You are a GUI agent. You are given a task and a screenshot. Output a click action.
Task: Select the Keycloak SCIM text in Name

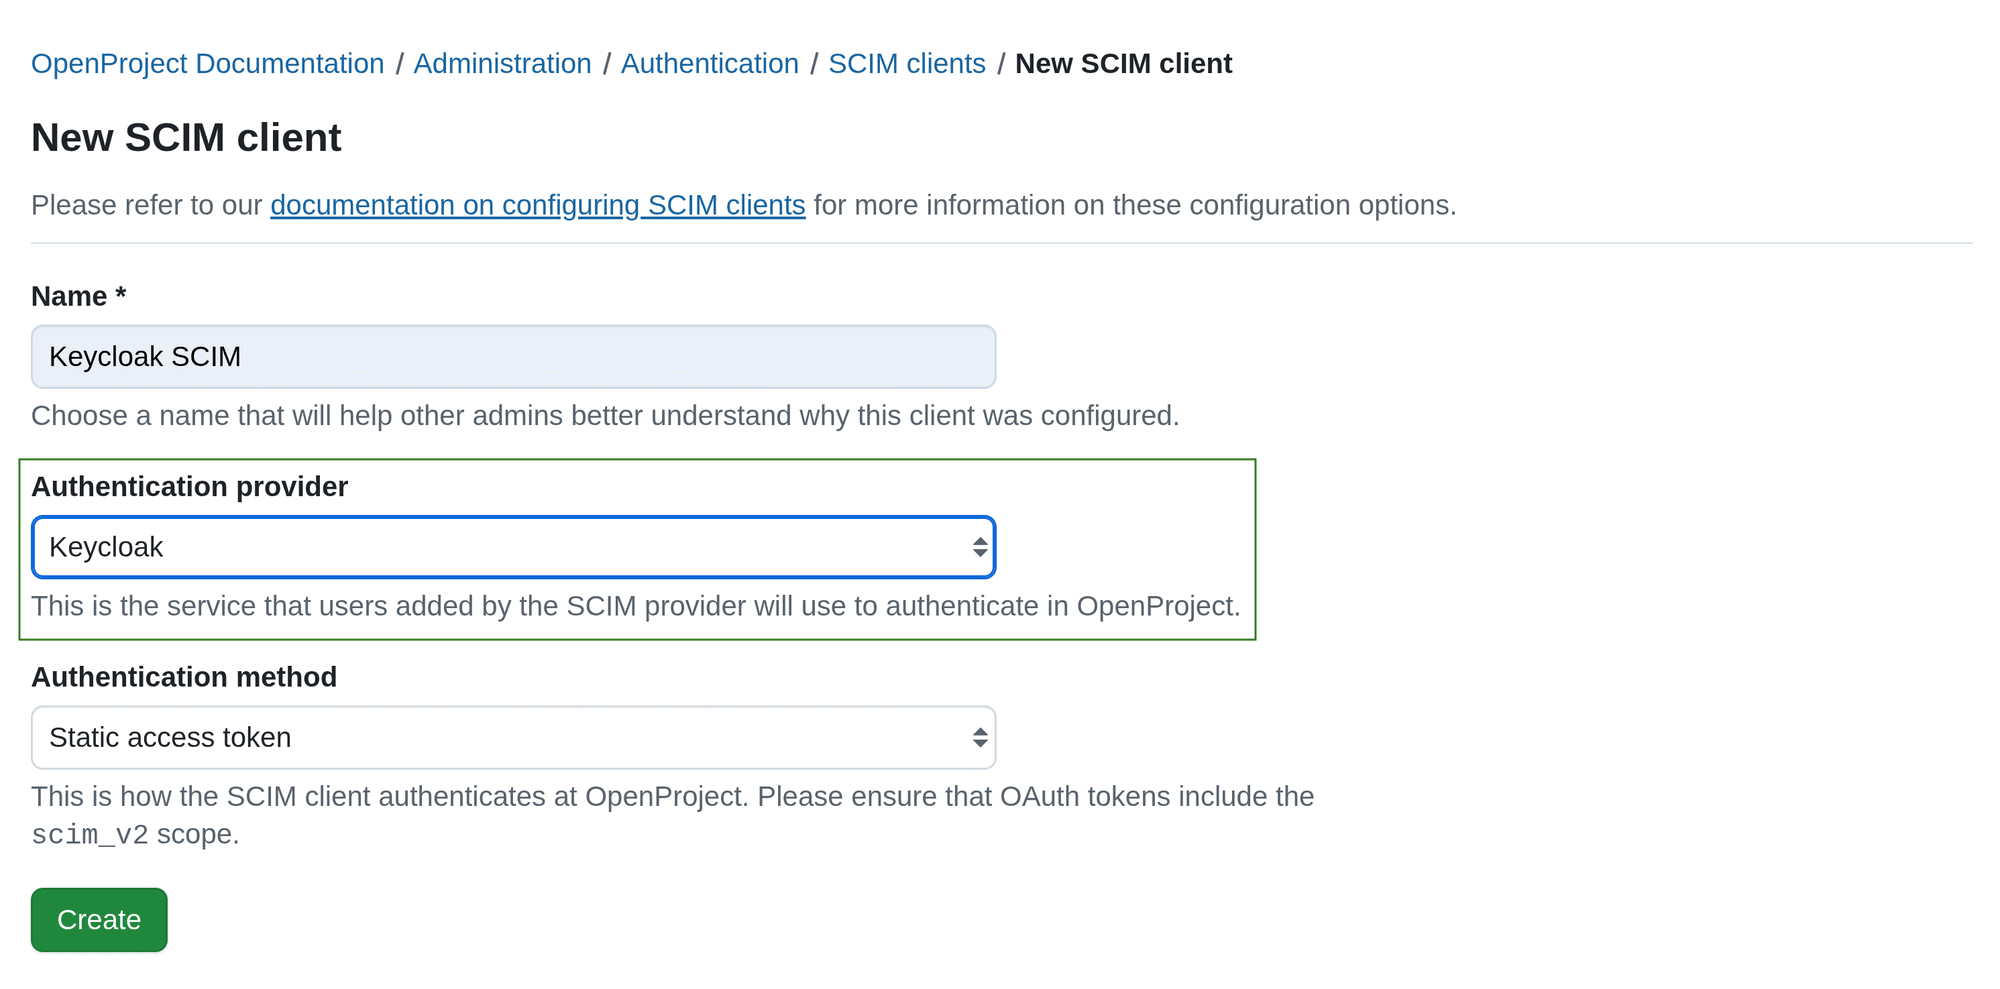pyautogui.click(x=145, y=356)
